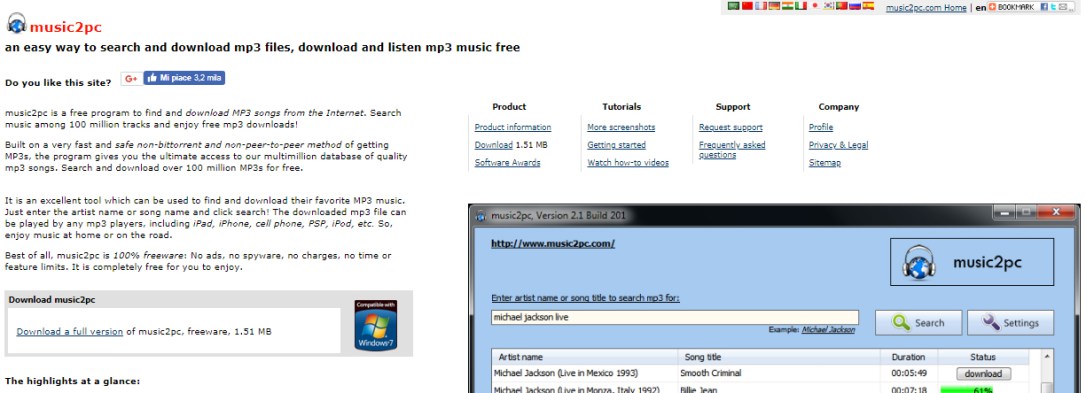Click the Company column heading

839,107
